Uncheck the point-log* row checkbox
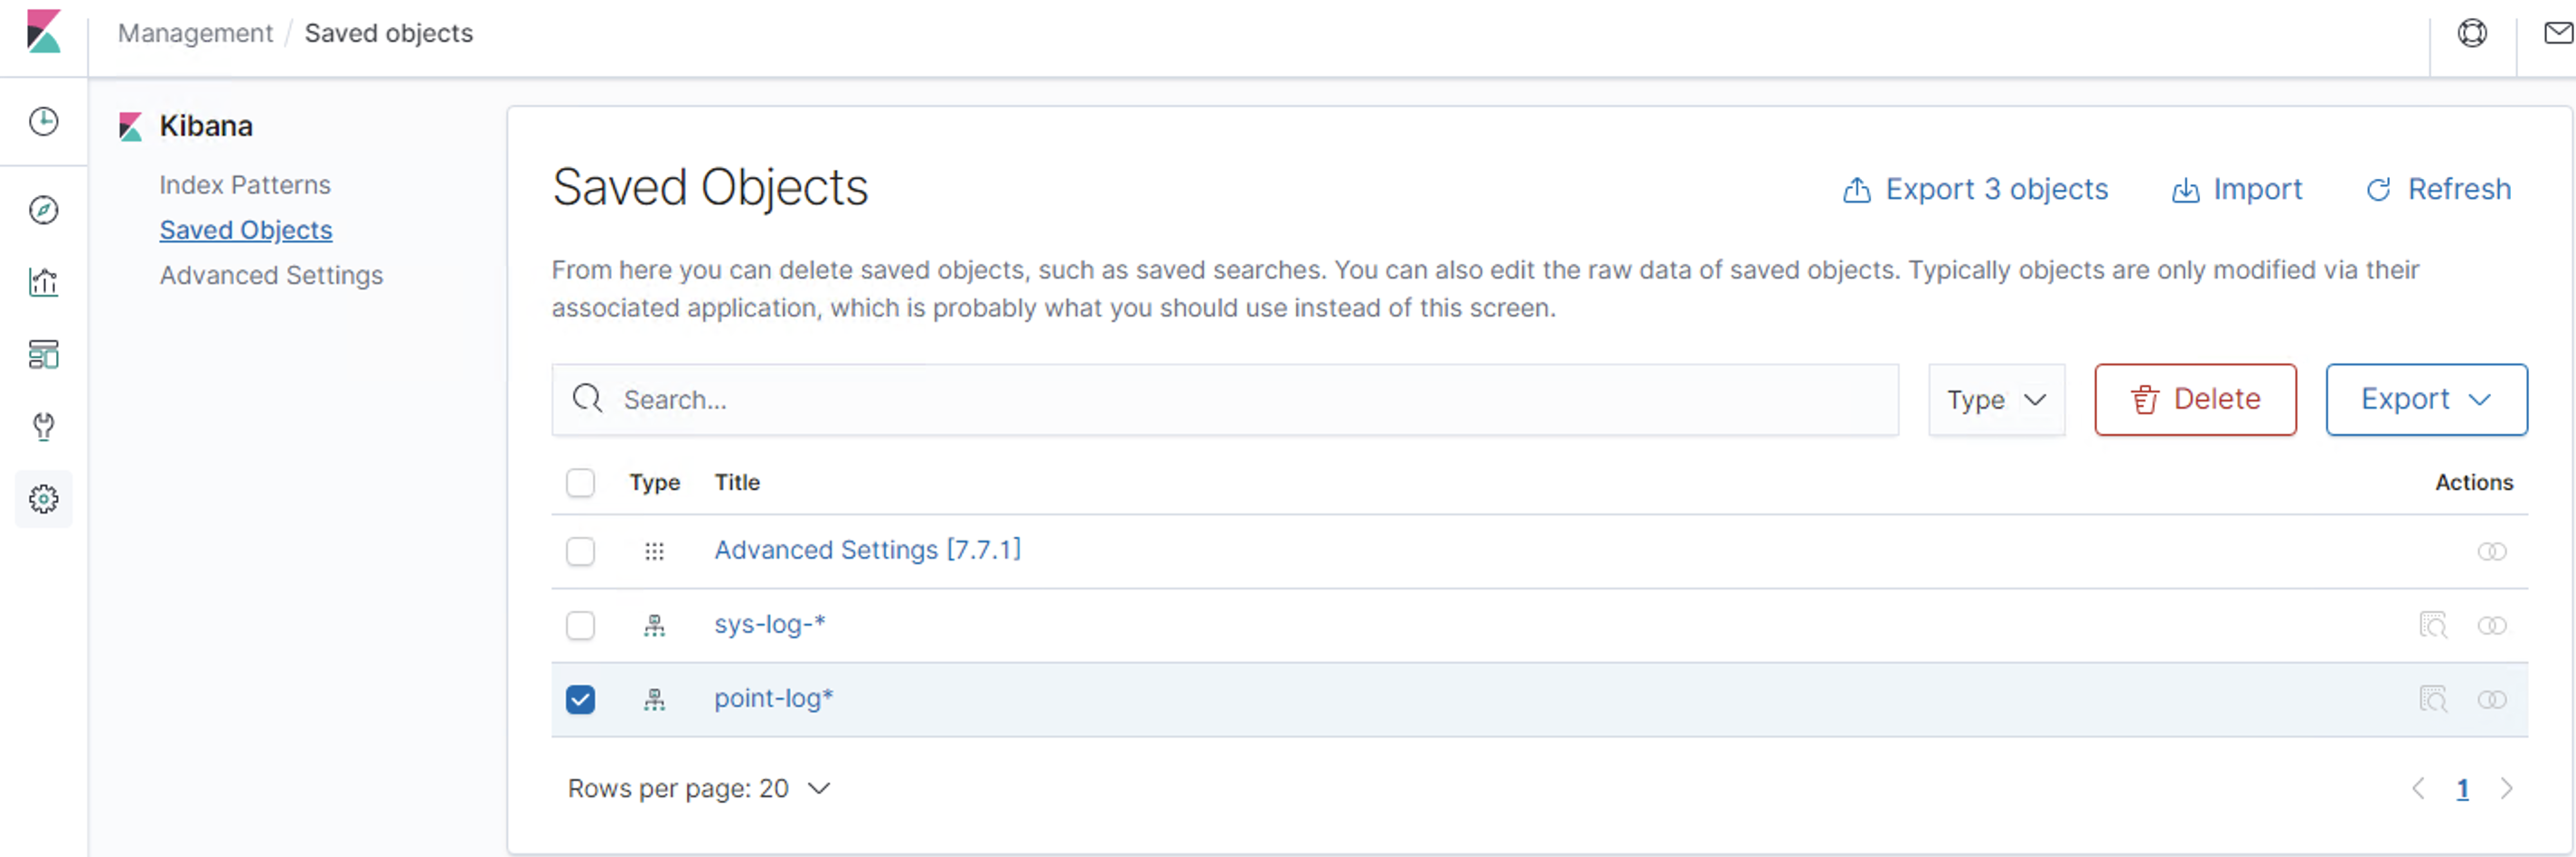 pyautogui.click(x=580, y=699)
